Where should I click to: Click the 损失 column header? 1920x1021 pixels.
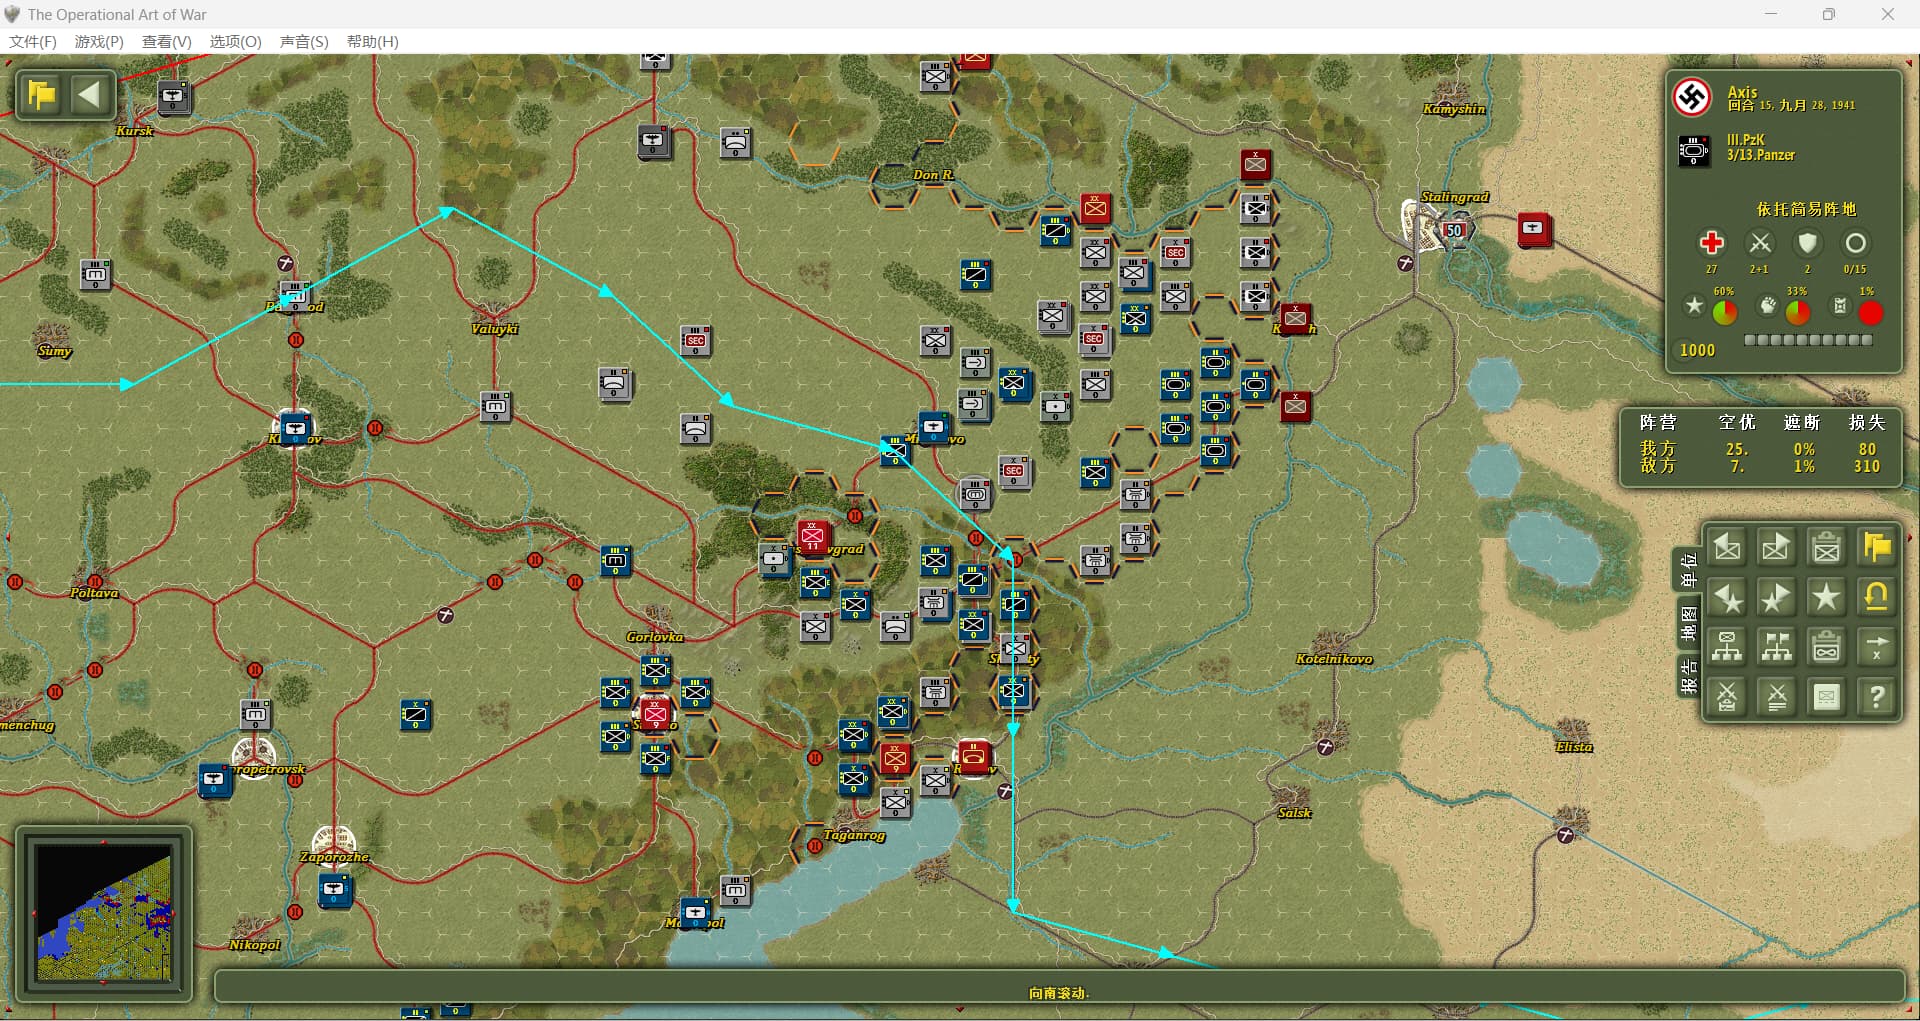pyautogui.click(x=1867, y=422)
